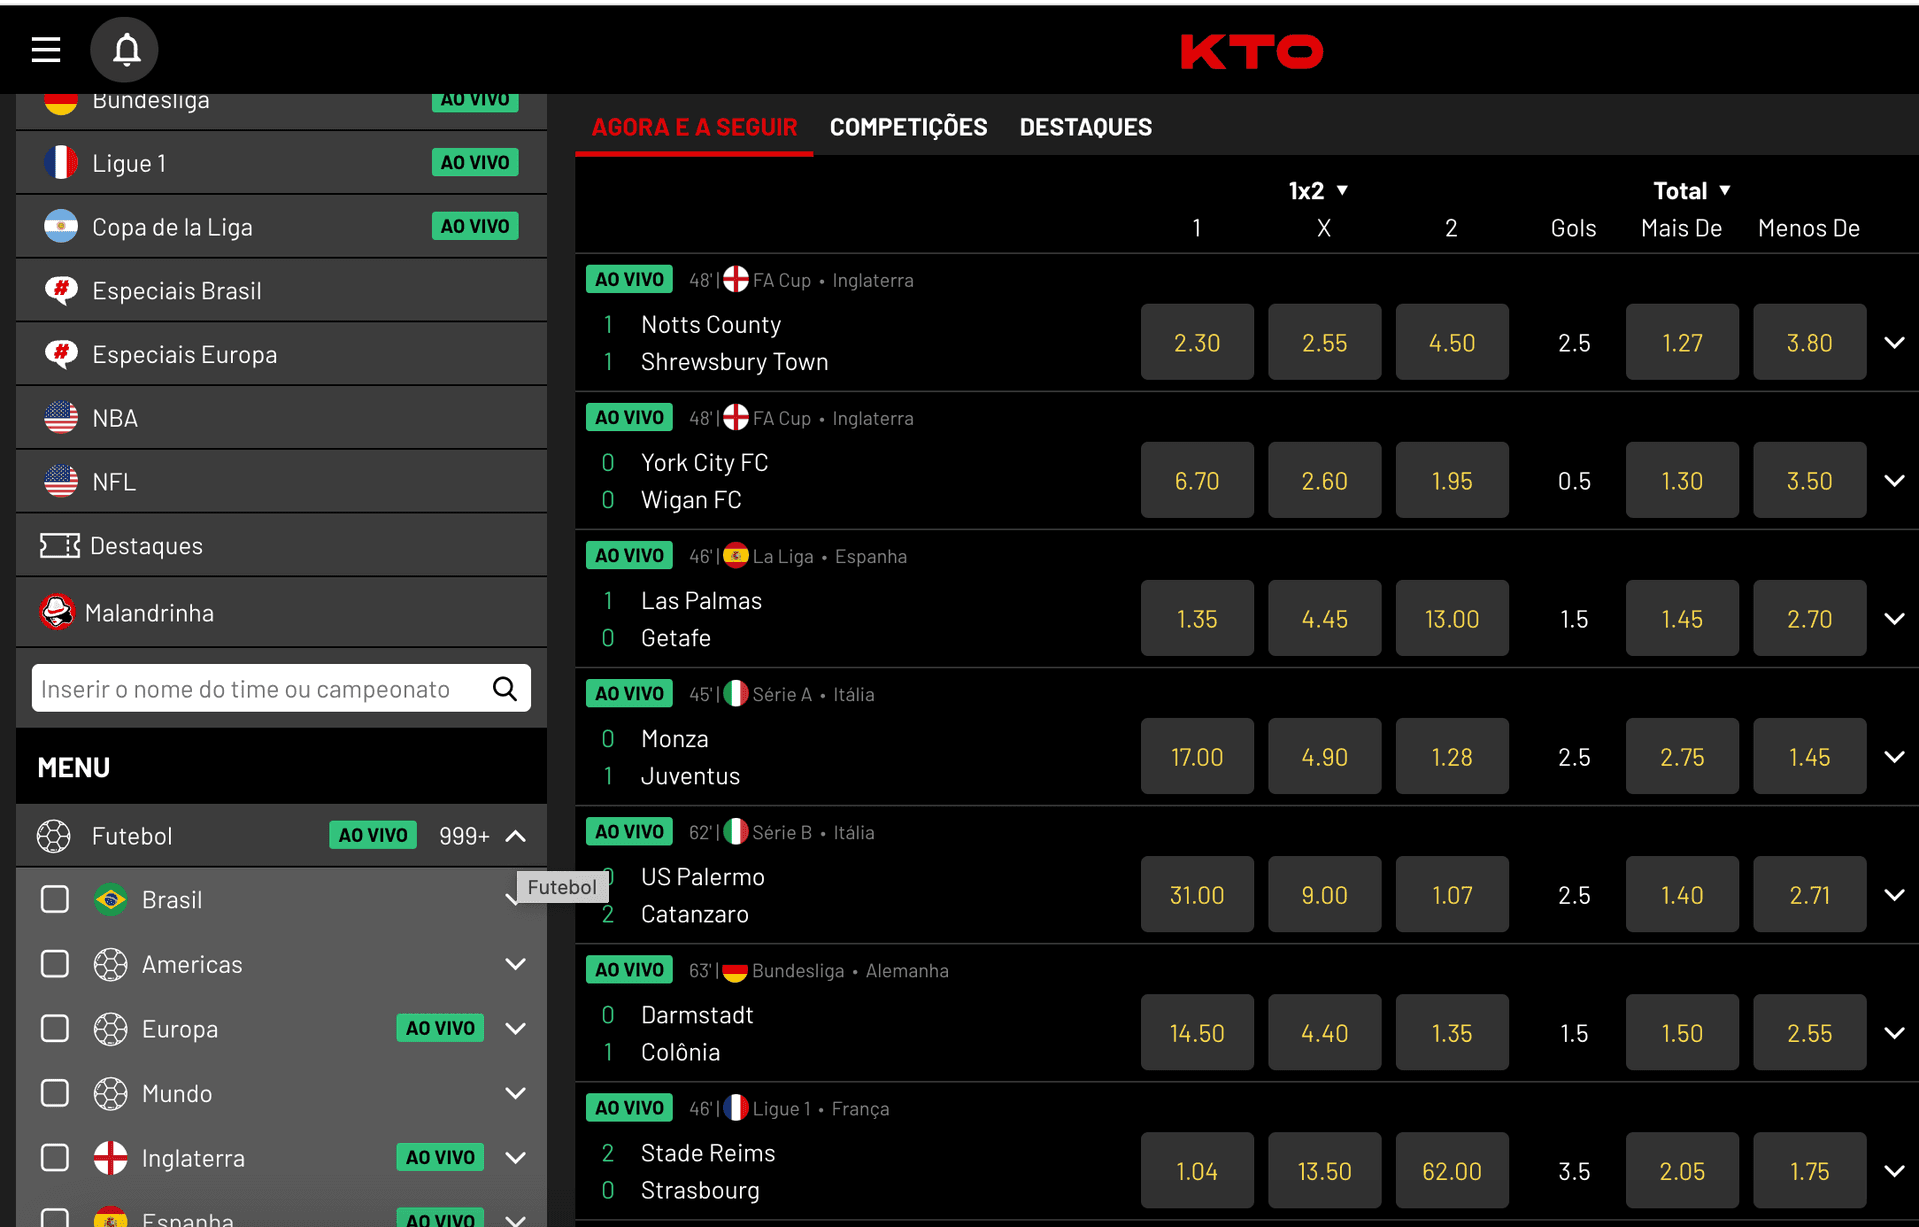Screen dimensions: 1919x1227
Task: Click the Mundo ball icon
Action: click(110, 1093)
